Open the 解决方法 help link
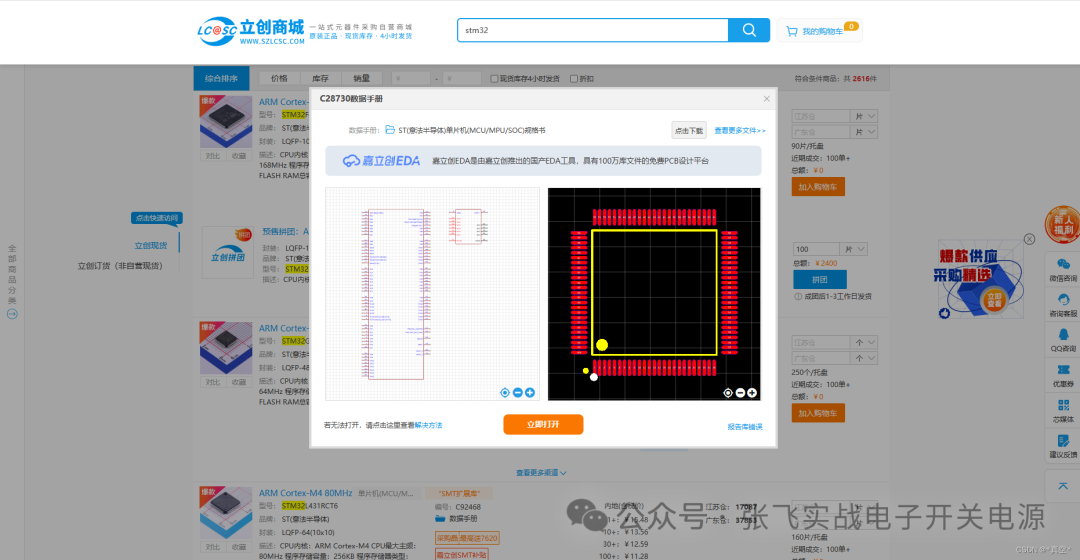This screenshot has height=560, width=1080. (x=428, y=426)
